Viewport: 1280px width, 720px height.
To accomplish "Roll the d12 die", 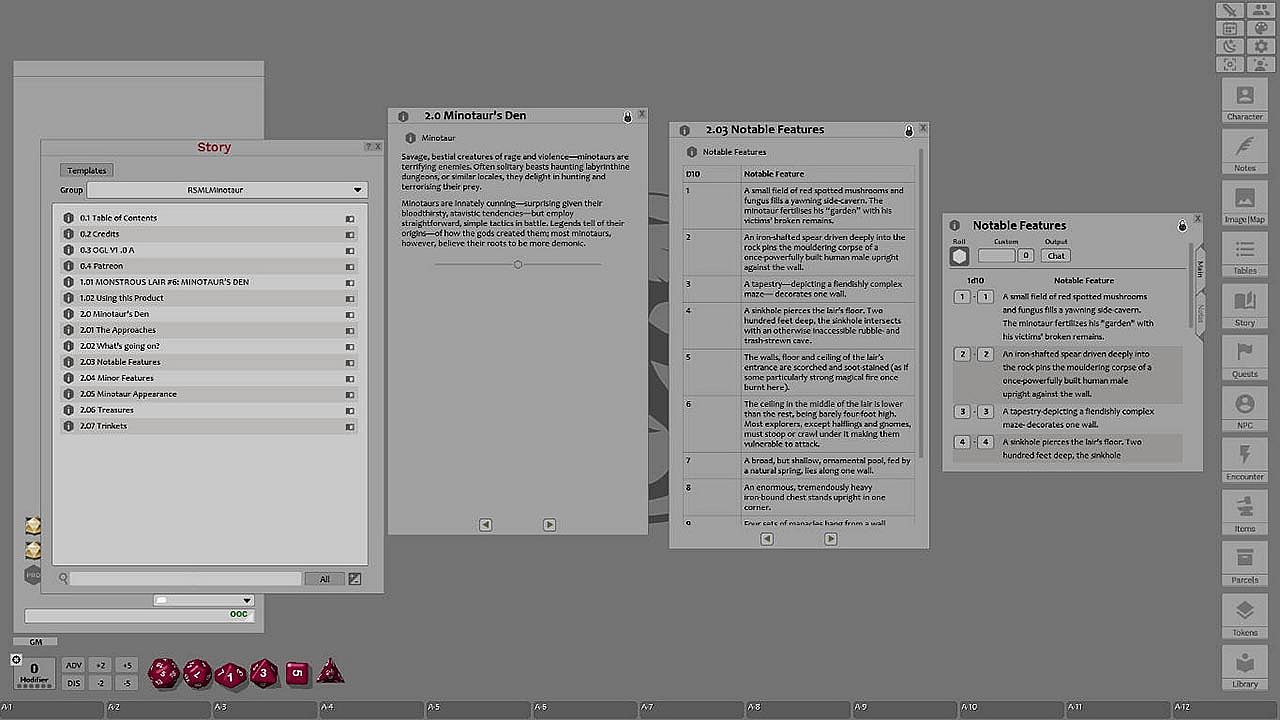I will [197, 673].
